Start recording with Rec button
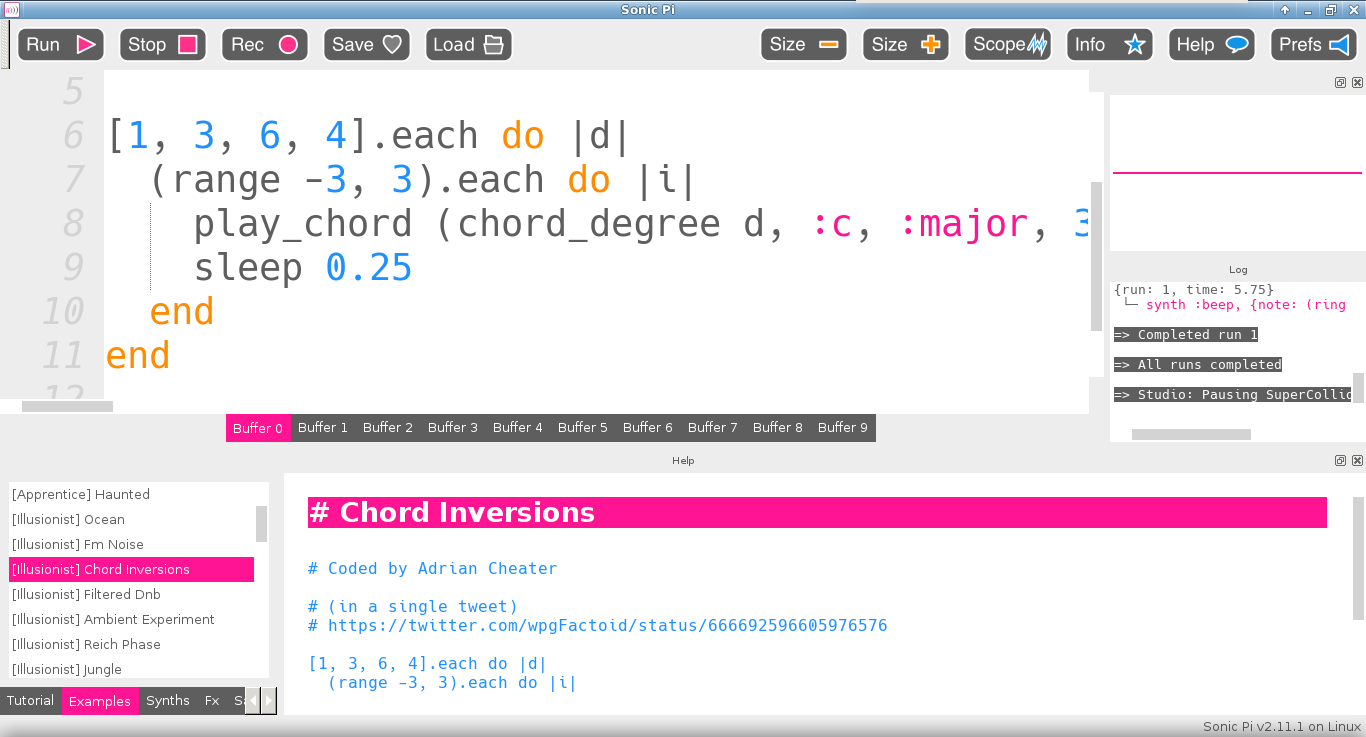 [265, 44]
